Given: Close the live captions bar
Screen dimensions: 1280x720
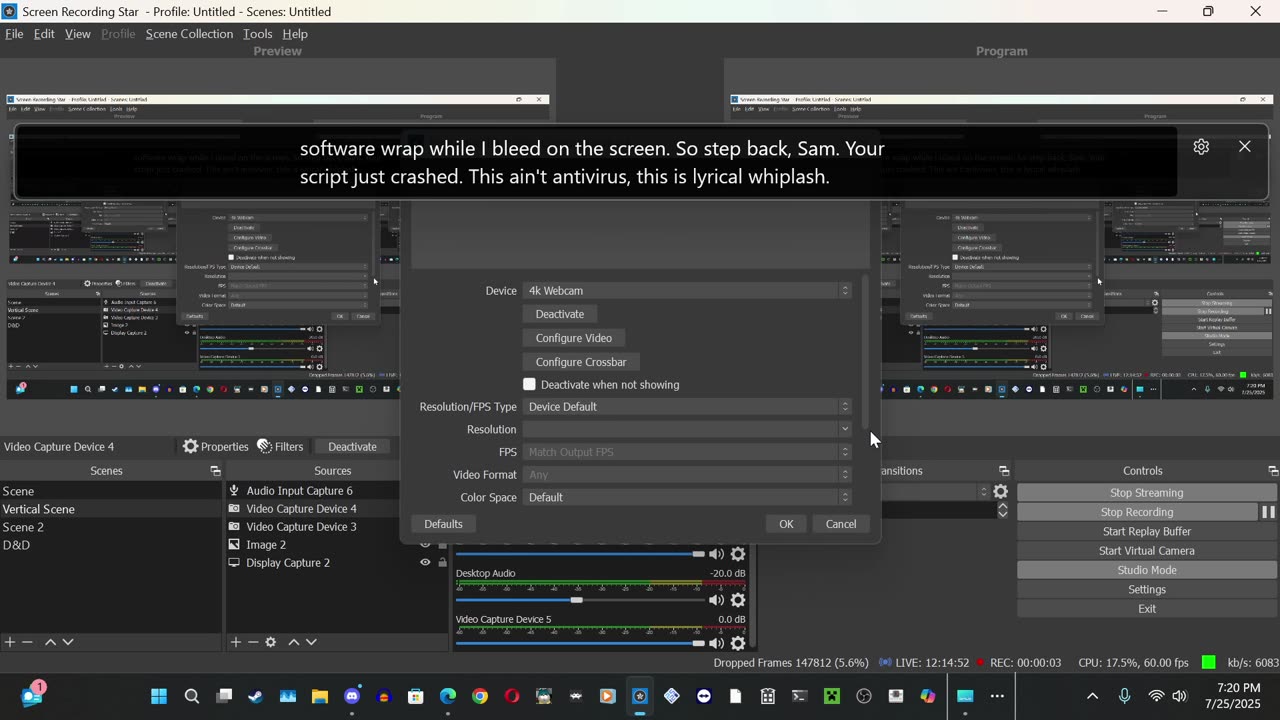Looking at the screenshot, I should [1245, 147].
